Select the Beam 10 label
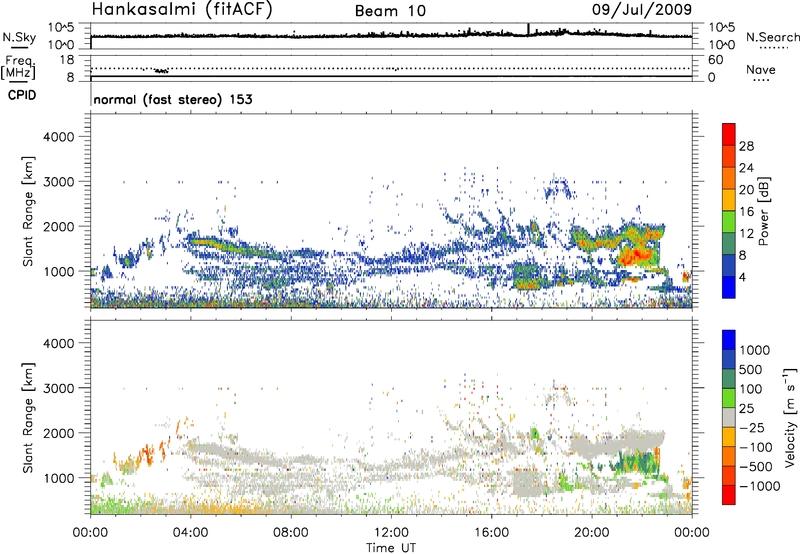This screenshot has width=800, height=554. coord(390,11)
